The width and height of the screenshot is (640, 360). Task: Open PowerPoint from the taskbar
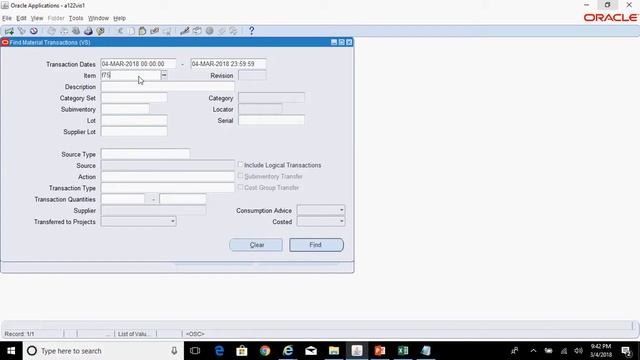point(380,351)
